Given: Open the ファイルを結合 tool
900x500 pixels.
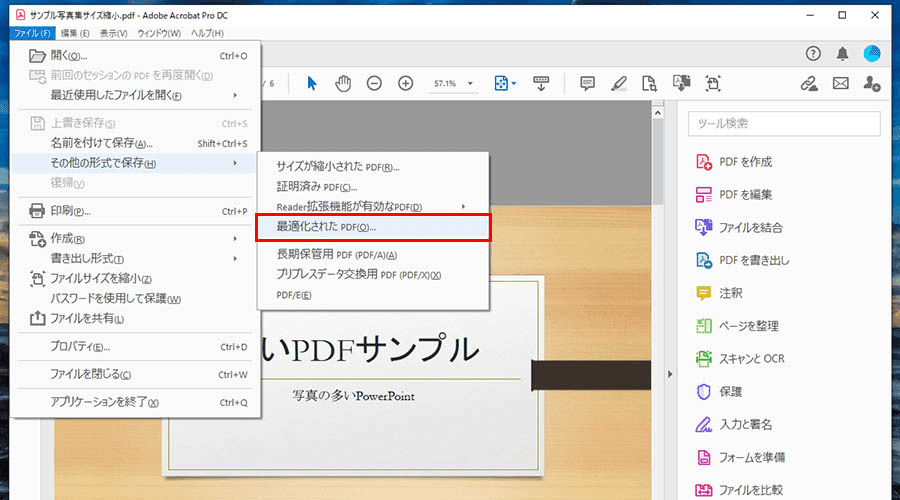Looking at the screenshot, I should tap(739, 227).
